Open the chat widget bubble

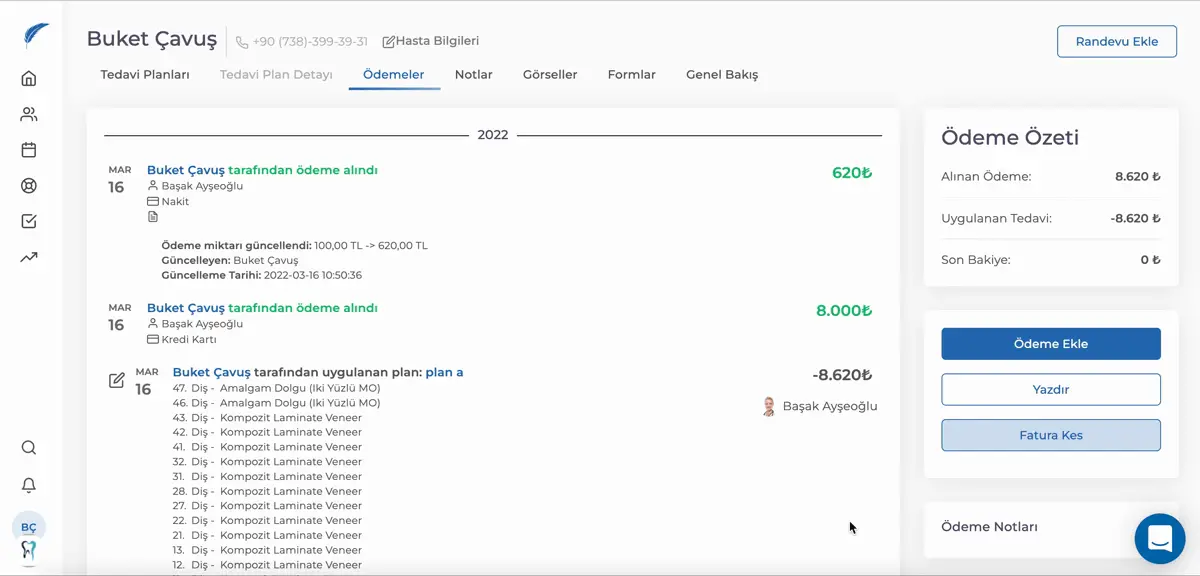pos(1160,539)
